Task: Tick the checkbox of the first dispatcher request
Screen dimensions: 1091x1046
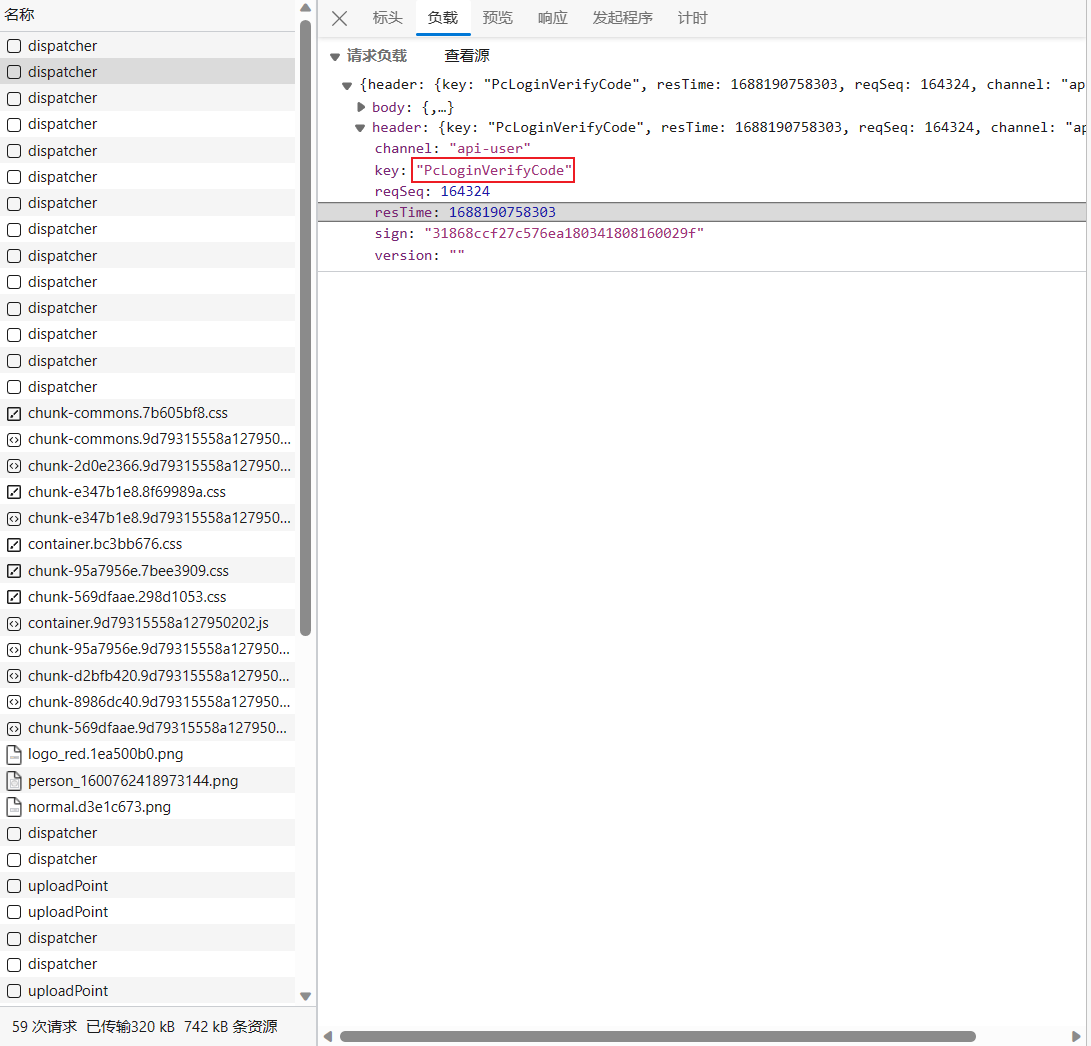Action: (x=14, y=46)
